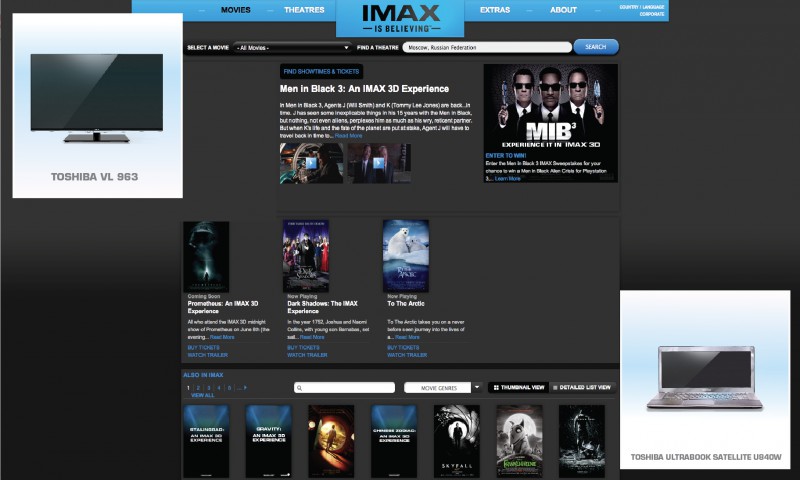
Task: Buy tickets for Prometheus
Action: pyautogui.click(x=203, y=347)
